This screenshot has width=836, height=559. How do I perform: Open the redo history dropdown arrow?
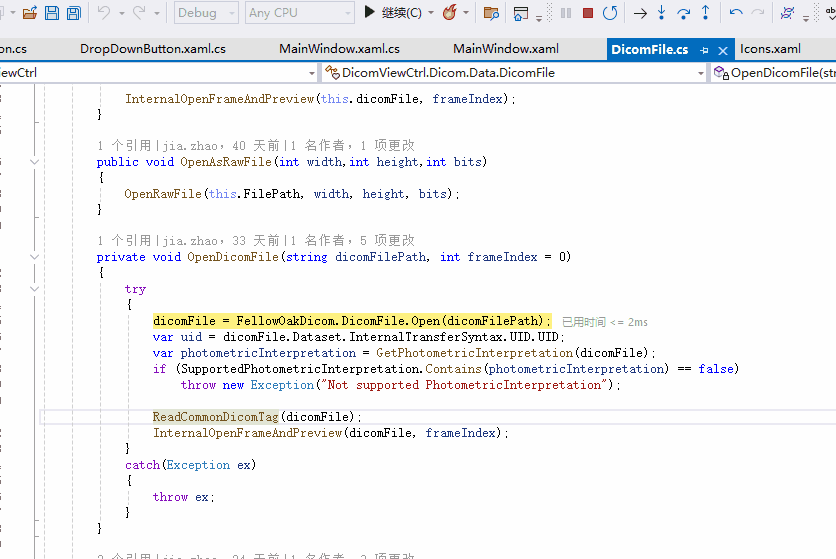point(157,13)
